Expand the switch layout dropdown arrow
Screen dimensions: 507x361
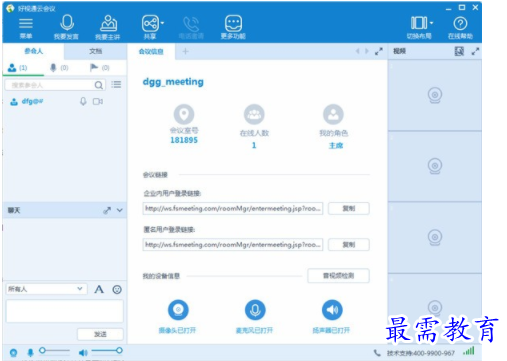[x=431, y=23]
